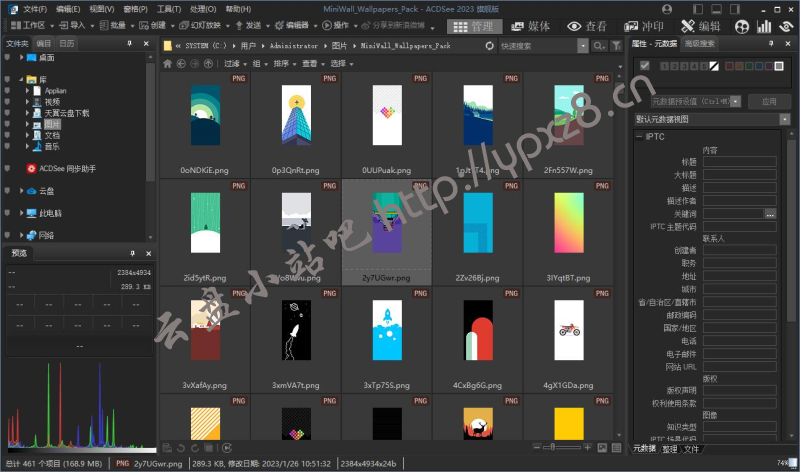Toggle the tagged checkbox in properties
Viewport: 800px width, 472px height.
[x=644, y=65]
